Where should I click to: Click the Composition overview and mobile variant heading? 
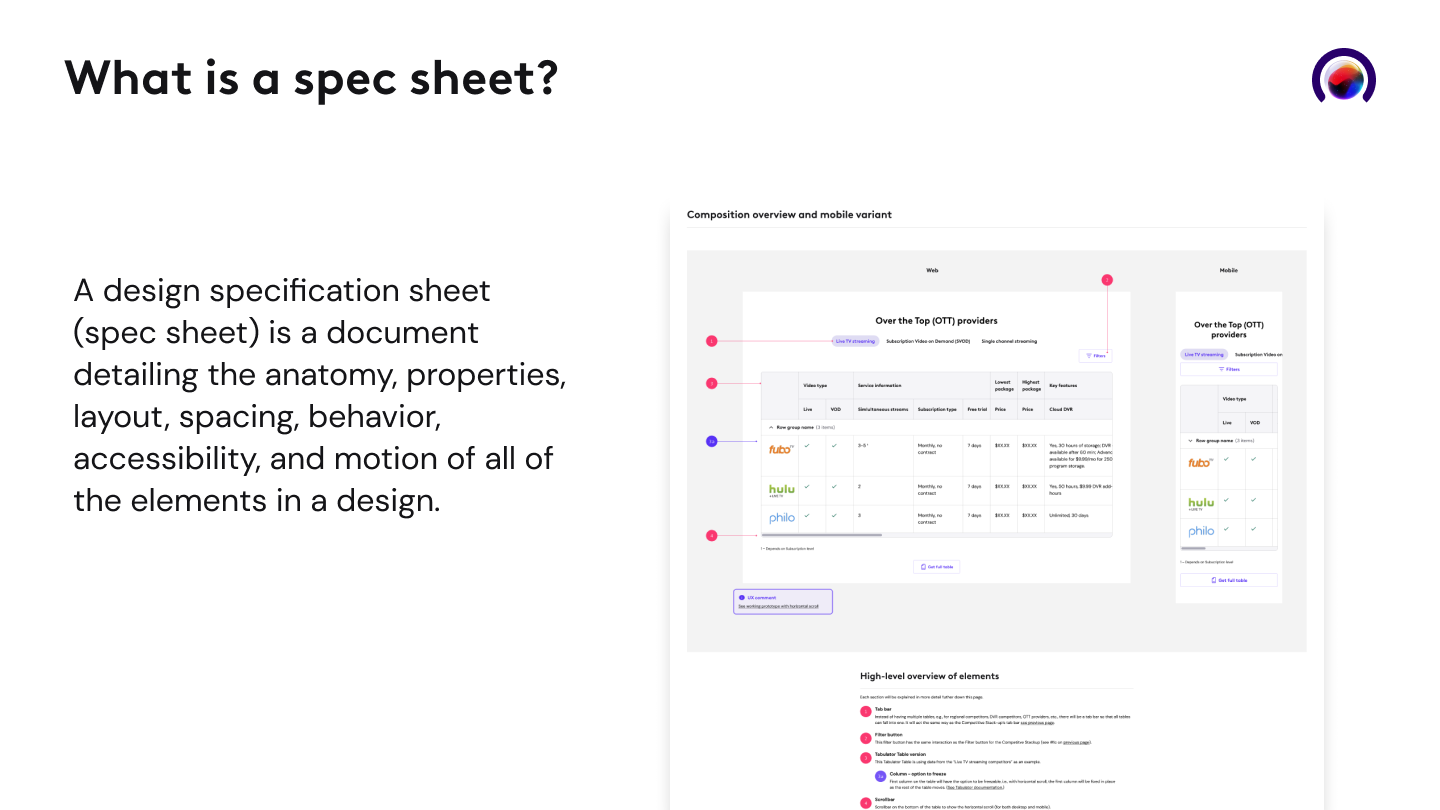(789, 215)
